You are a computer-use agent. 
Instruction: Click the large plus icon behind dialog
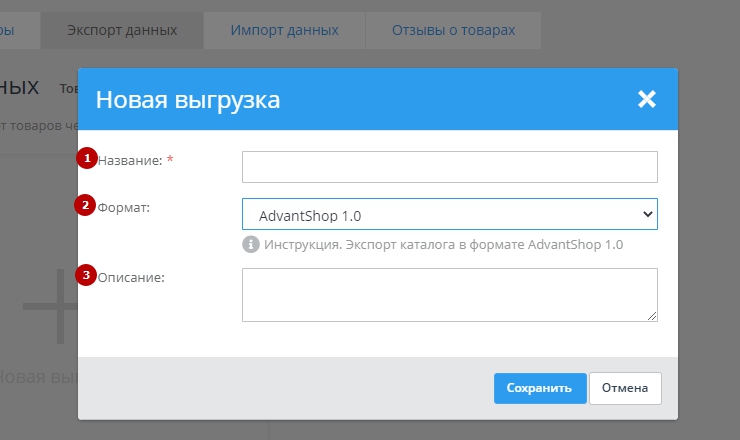point(50,305)
